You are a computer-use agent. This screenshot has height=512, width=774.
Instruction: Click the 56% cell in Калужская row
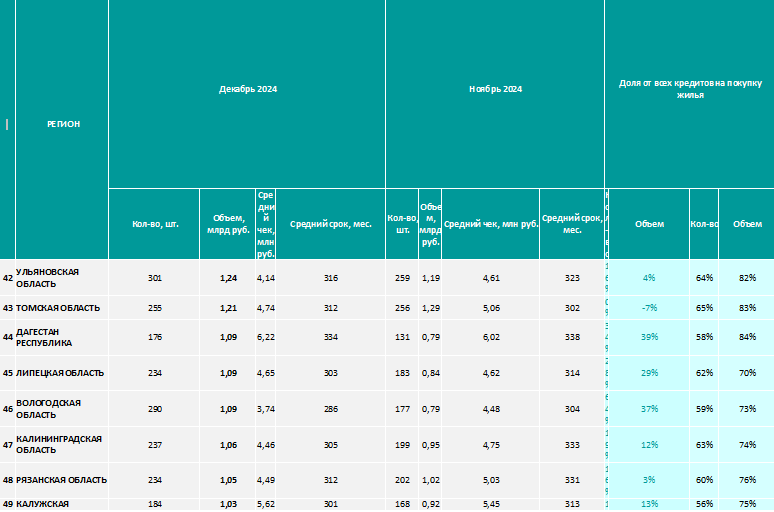point(704,505)
